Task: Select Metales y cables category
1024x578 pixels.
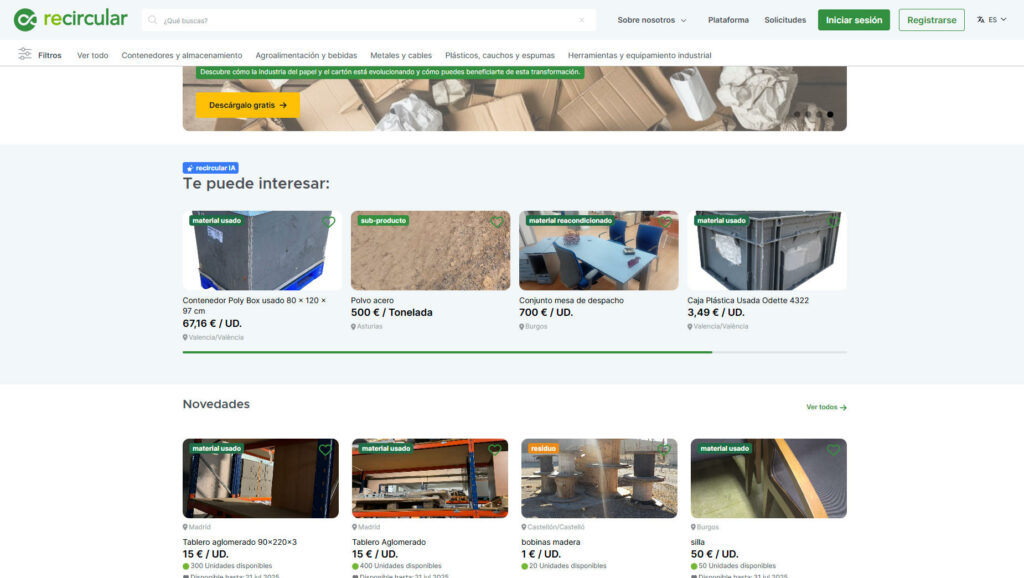Action: 401,56
